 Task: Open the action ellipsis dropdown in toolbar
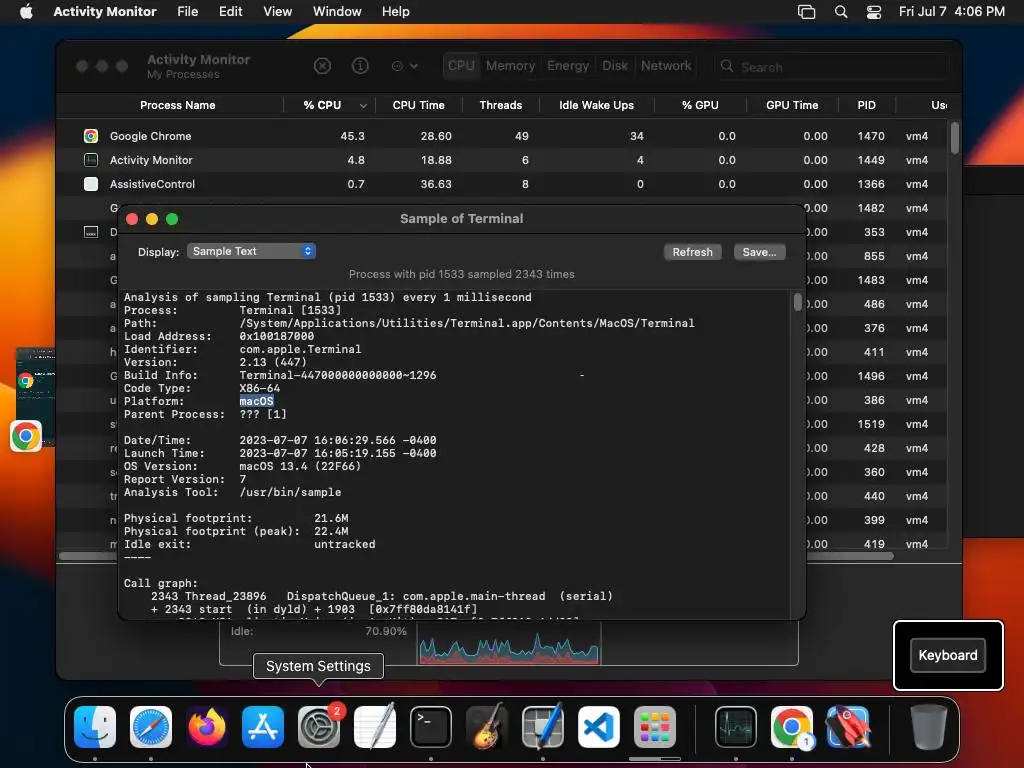[x=404, y=66]
